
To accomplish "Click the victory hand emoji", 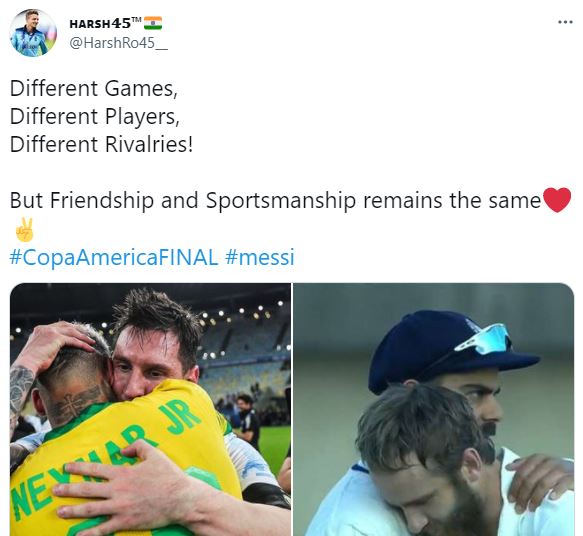I will point(25,230).
